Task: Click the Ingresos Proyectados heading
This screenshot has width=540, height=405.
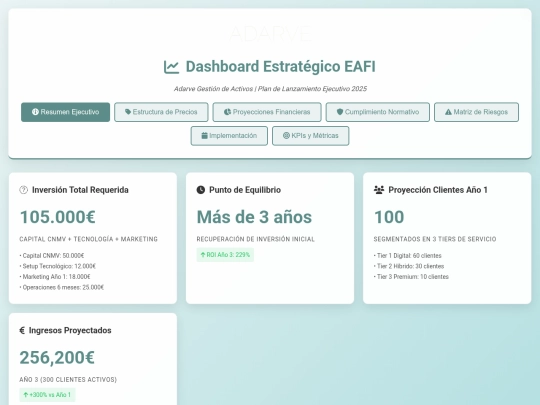Action: point(70,331)
